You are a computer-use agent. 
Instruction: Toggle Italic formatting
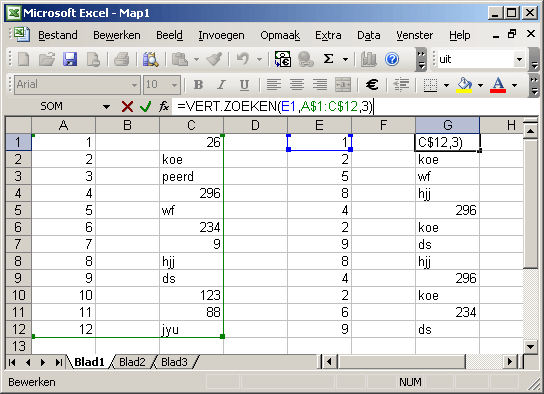(221, 85)
